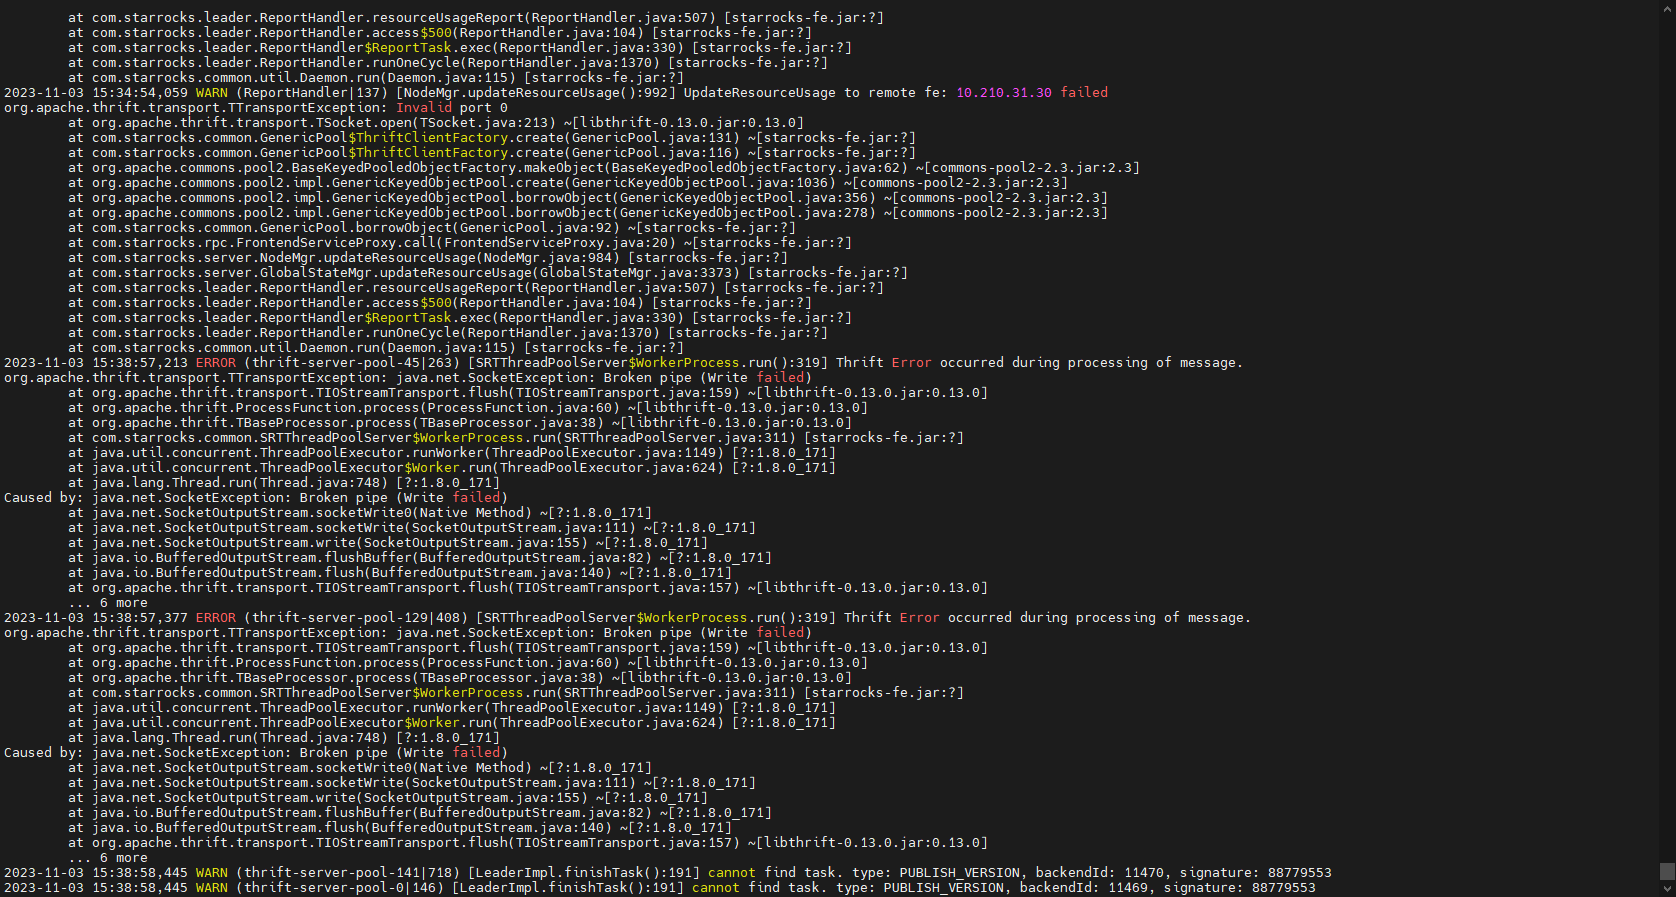Click 'processing of message.' on pool-129 line
This screenshot has width=1676, height=897.
pyautogui.click(x=1164, y=618)
